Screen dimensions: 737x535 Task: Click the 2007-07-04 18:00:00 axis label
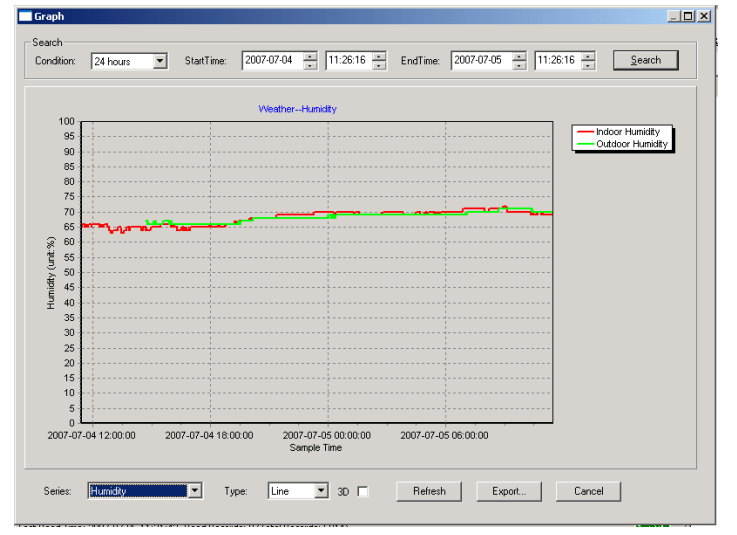coord(209,435)
